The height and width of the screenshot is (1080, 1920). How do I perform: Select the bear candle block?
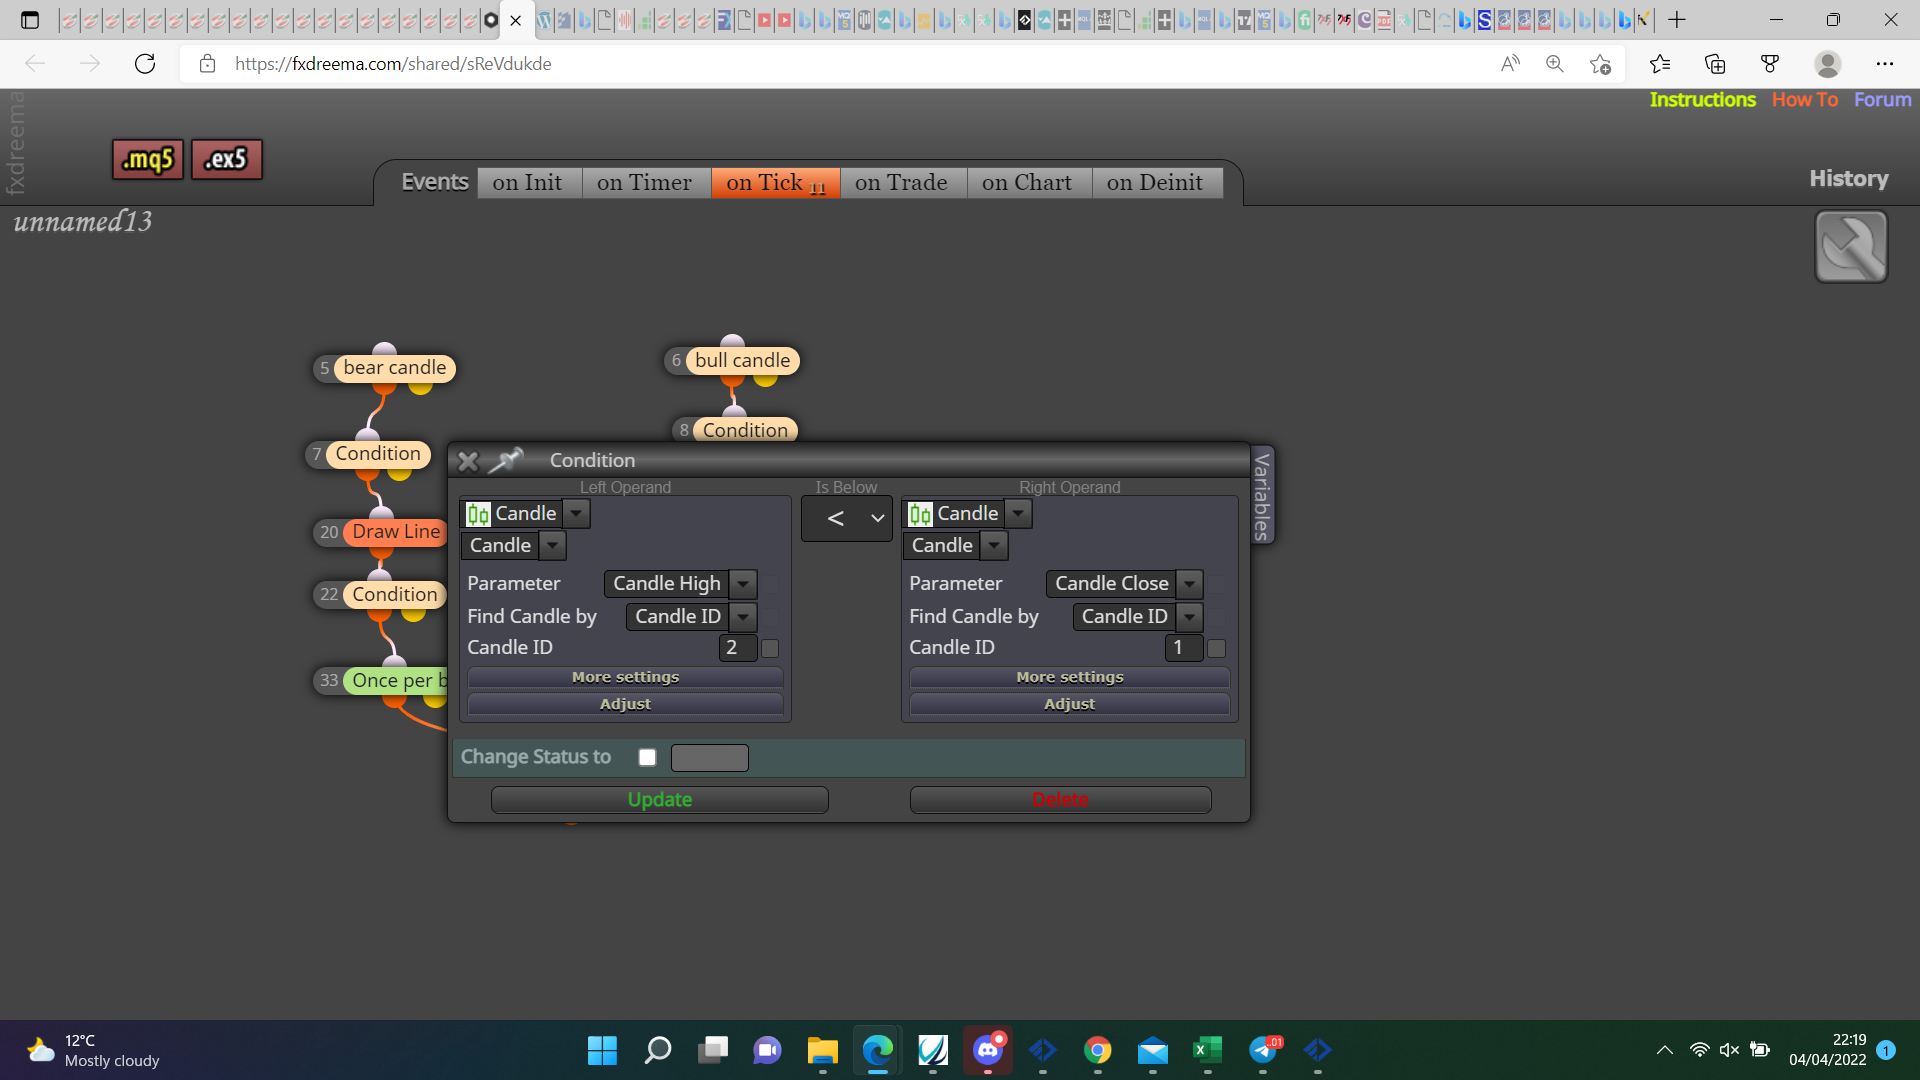coord(395,368)
